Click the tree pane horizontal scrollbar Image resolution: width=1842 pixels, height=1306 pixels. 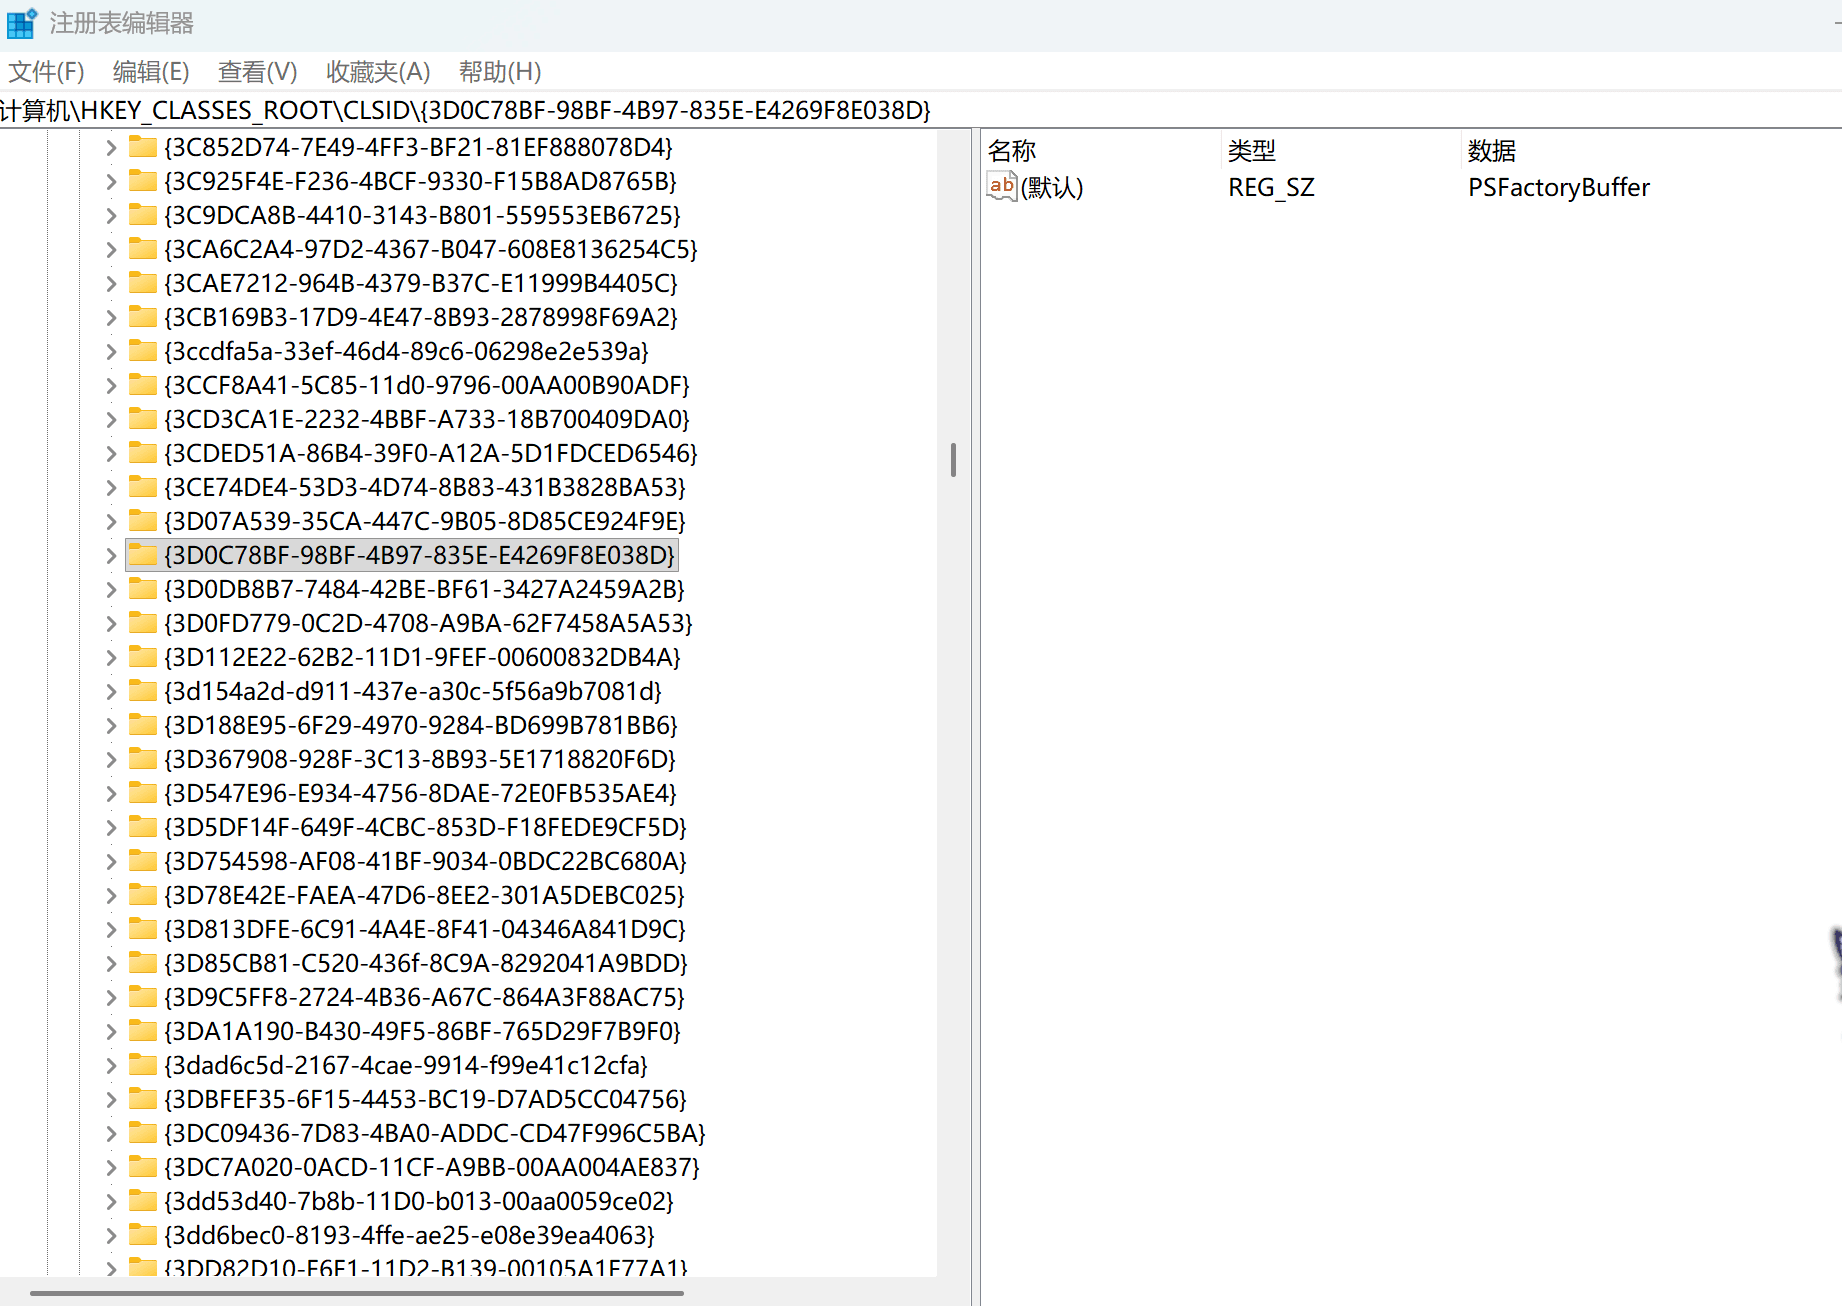[x=357, y=1293]
